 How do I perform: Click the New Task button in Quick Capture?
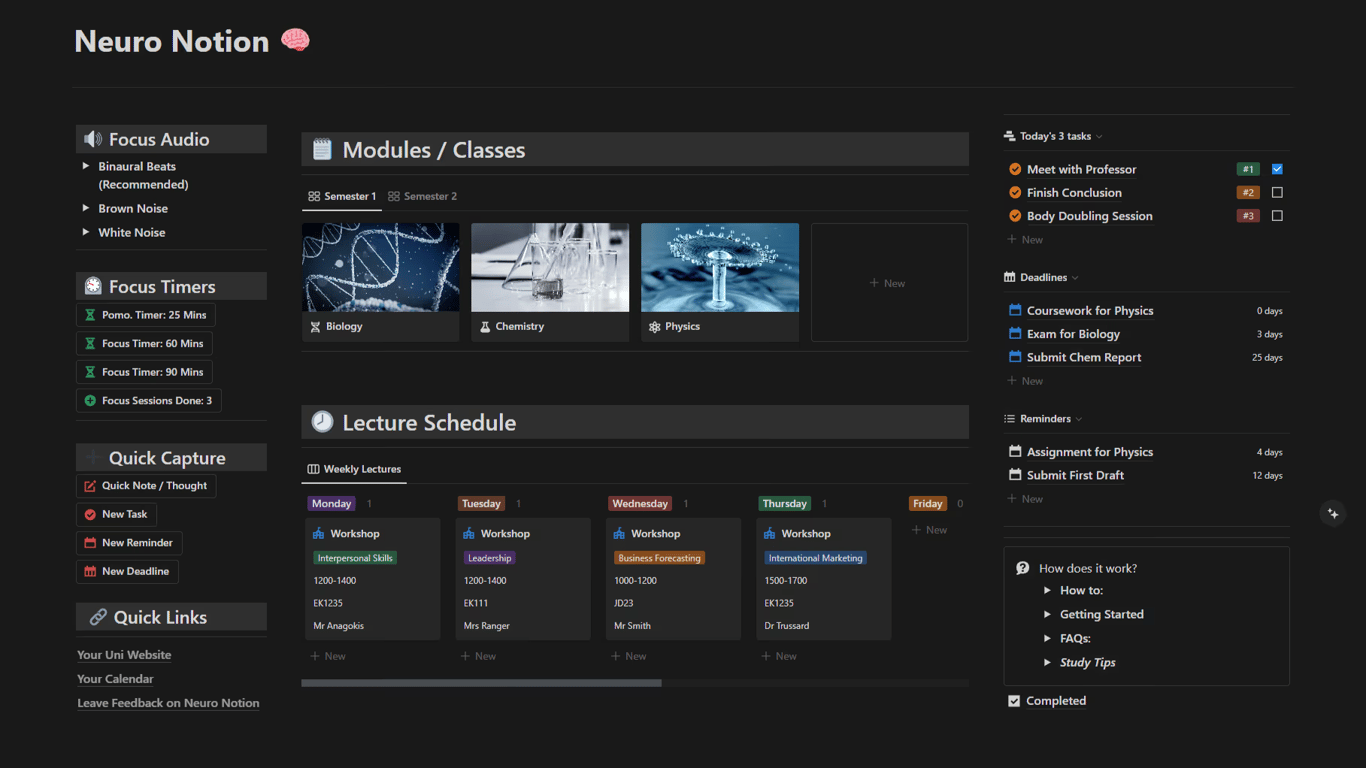[x=115, y=513]
